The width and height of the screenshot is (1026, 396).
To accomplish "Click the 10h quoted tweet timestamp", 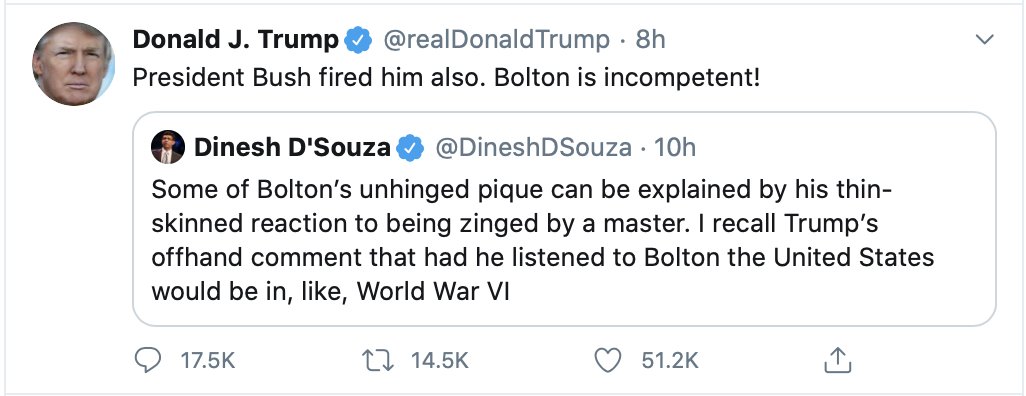I will 675,148.
